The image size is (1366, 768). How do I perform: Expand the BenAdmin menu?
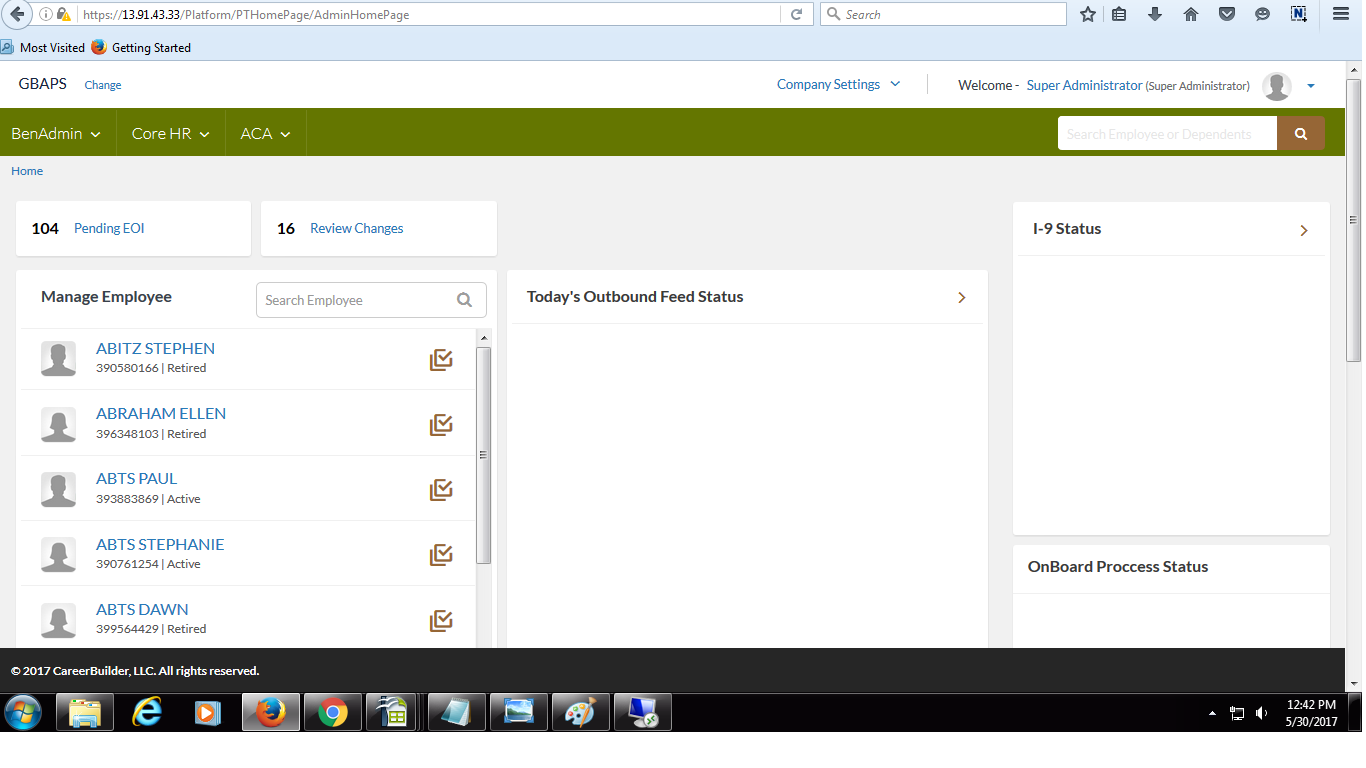coord(56,134)
